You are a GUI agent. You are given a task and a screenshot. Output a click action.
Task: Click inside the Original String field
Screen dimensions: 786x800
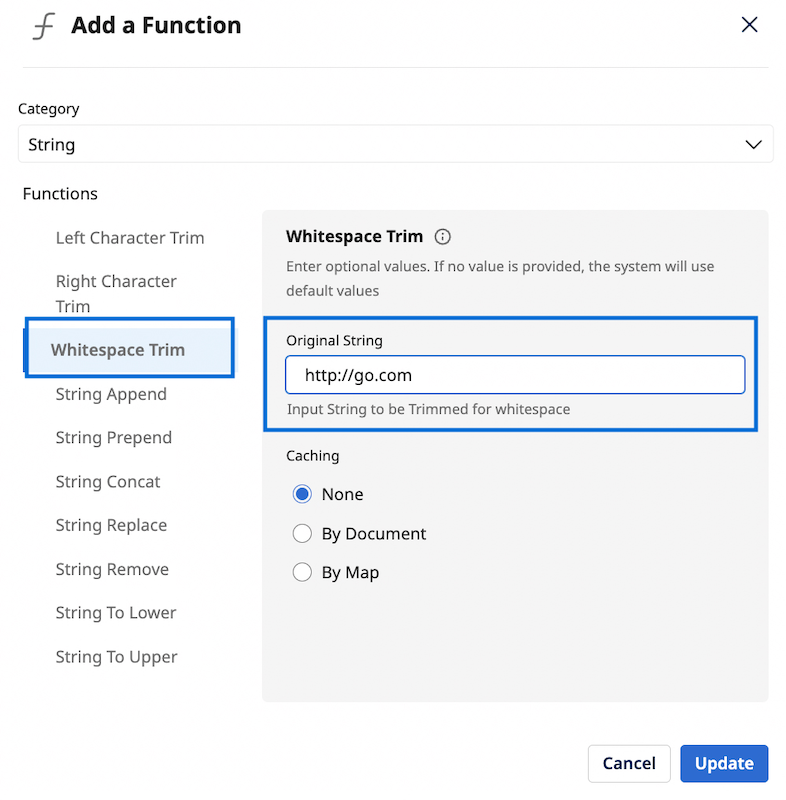pyautogui.click(x=515, y=376)
